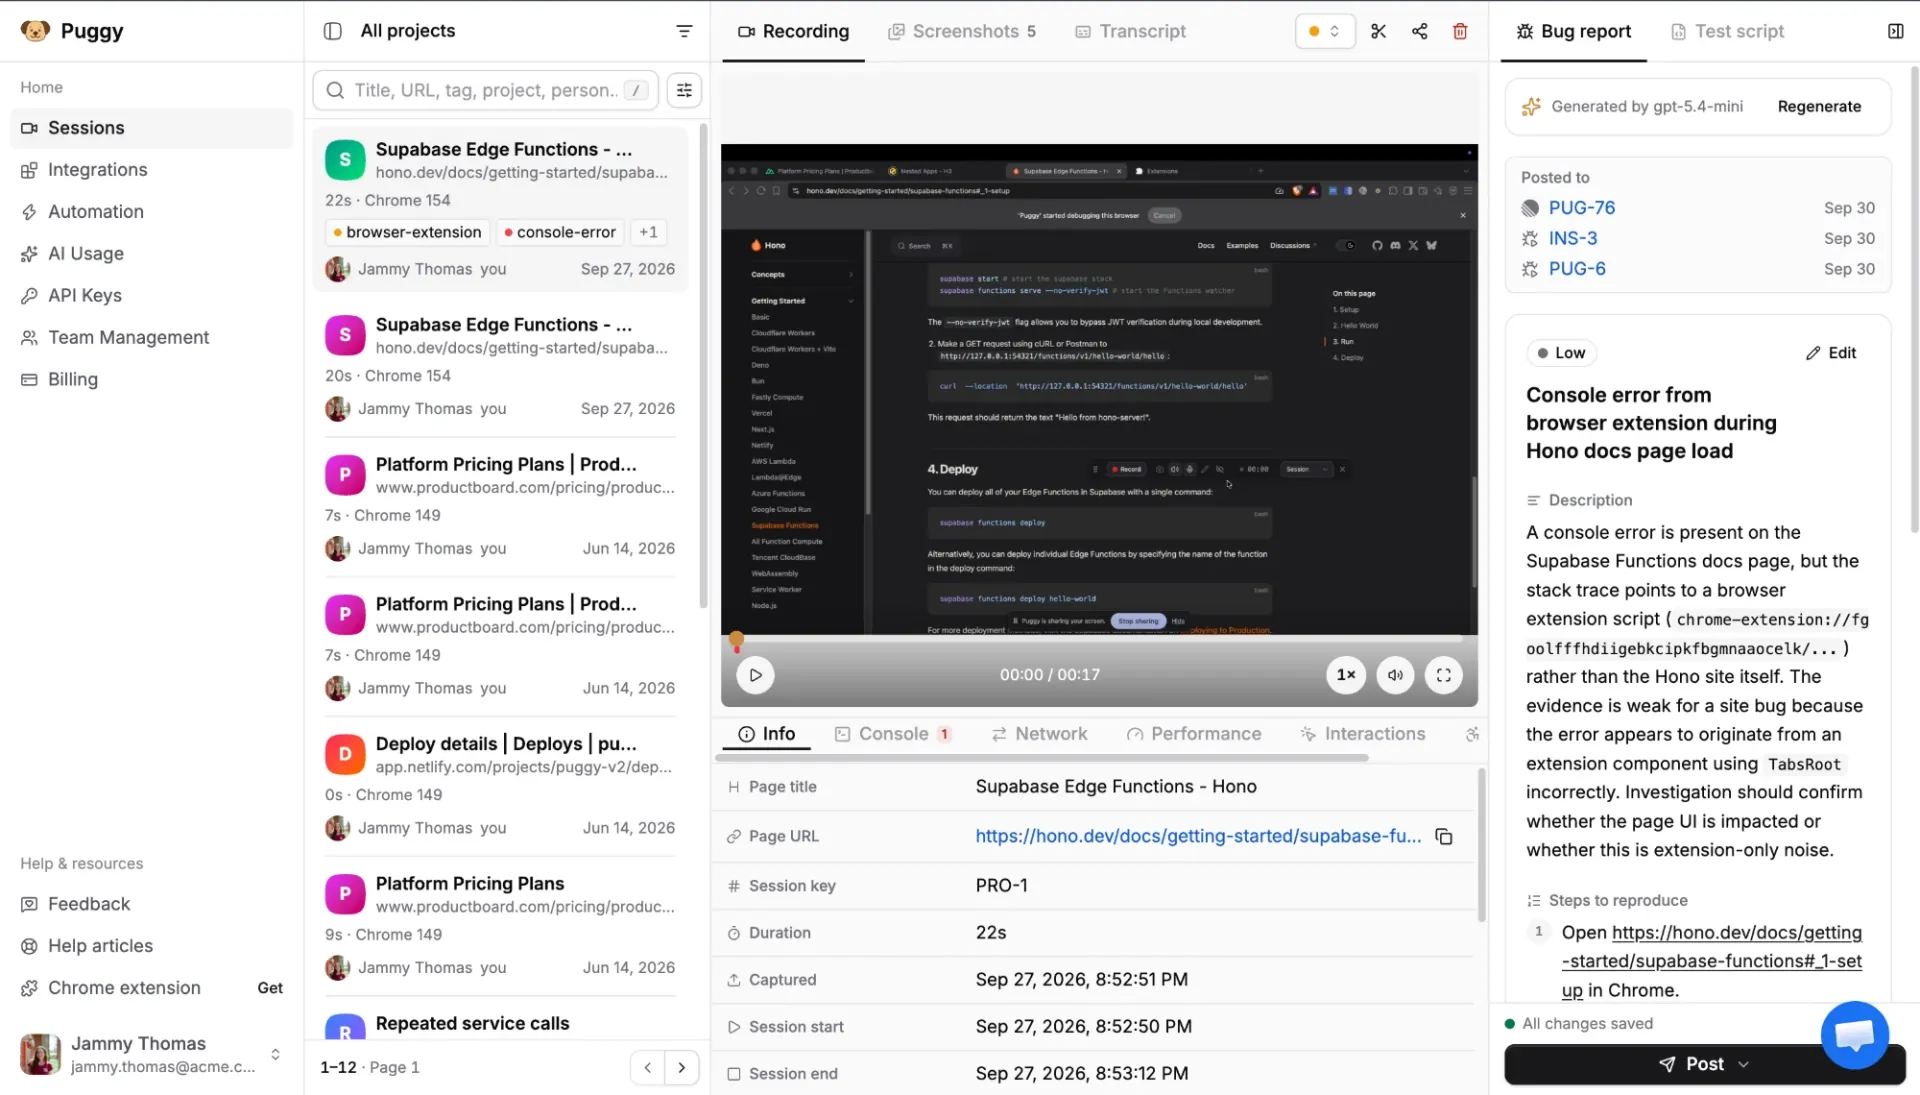The width and height of the screenshot is (1920, 1095).
Task: Switch to the Screenshots tab
Action: point(962,31)
